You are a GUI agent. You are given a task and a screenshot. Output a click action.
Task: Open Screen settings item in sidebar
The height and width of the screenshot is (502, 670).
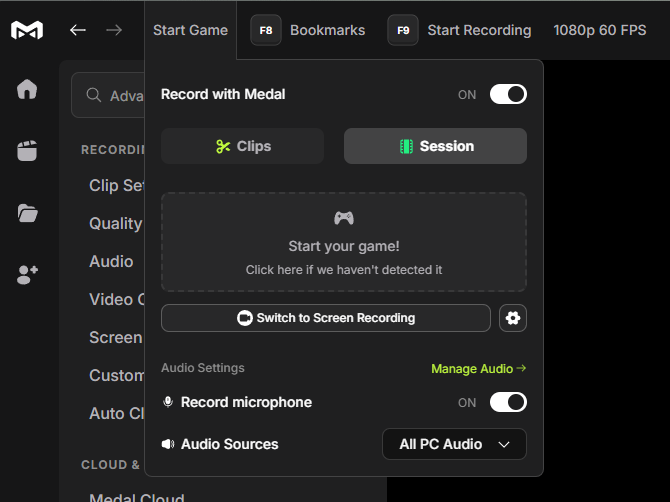click(115, 338)
